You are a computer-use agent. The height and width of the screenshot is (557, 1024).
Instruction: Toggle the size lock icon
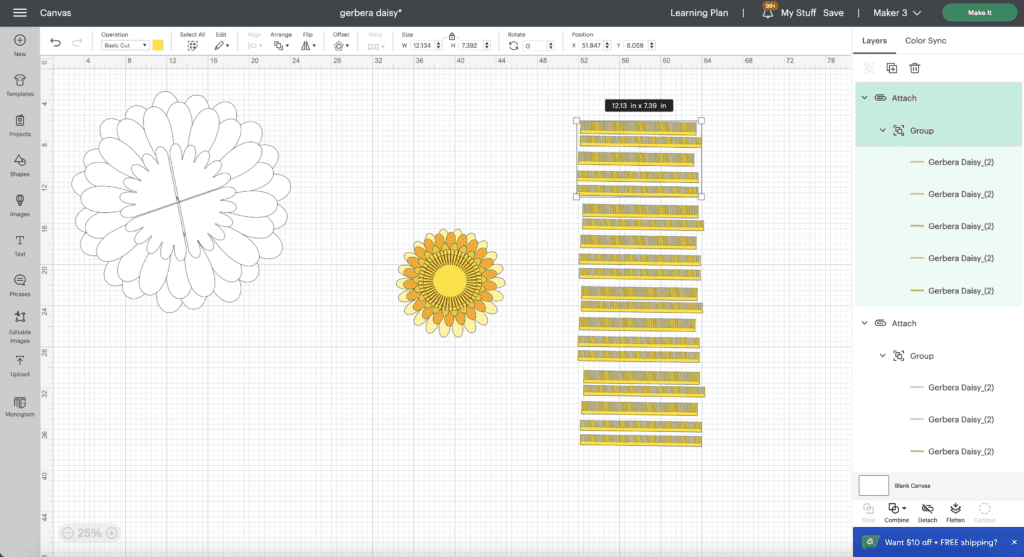[451, 37]
